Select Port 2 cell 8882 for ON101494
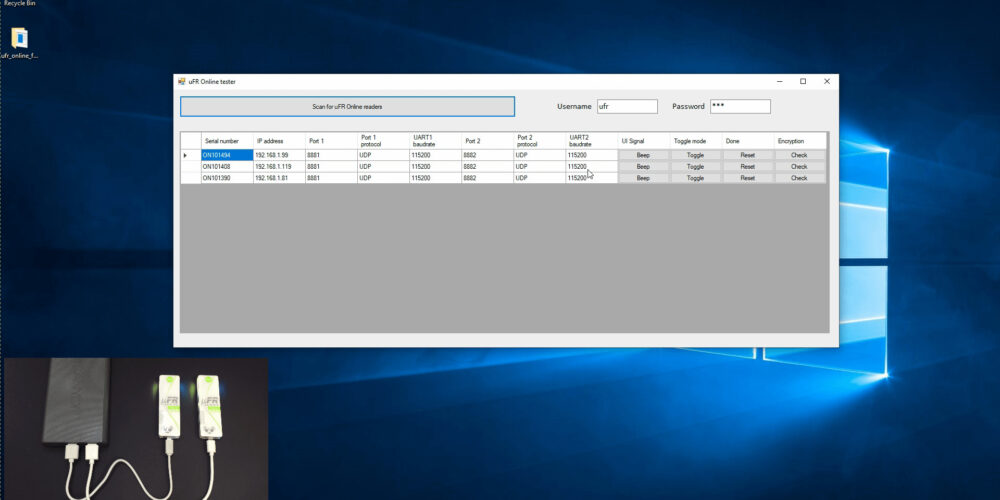Screen dimensions: 1000x500 (488, 155)
